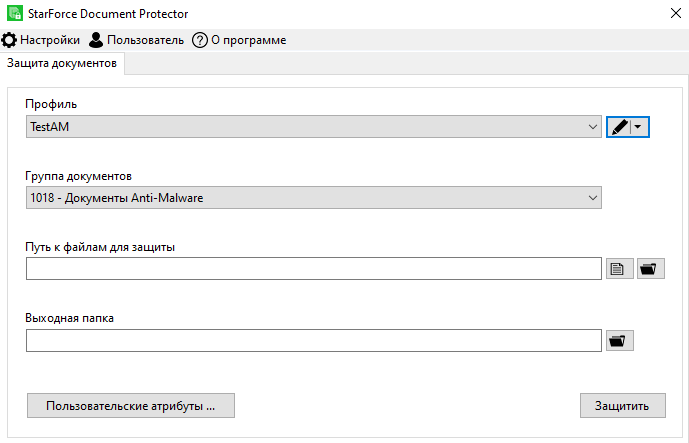Open the О программе menu label
The image size is (689, 443).
248,40
